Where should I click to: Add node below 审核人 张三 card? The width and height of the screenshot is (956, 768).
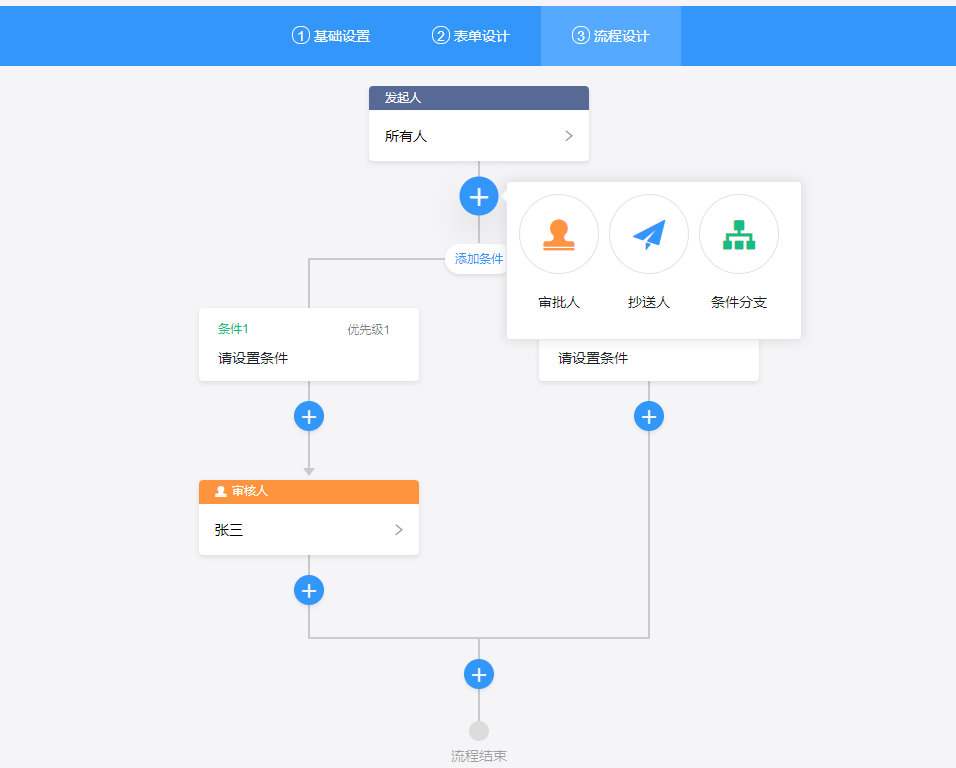point(309,590)
